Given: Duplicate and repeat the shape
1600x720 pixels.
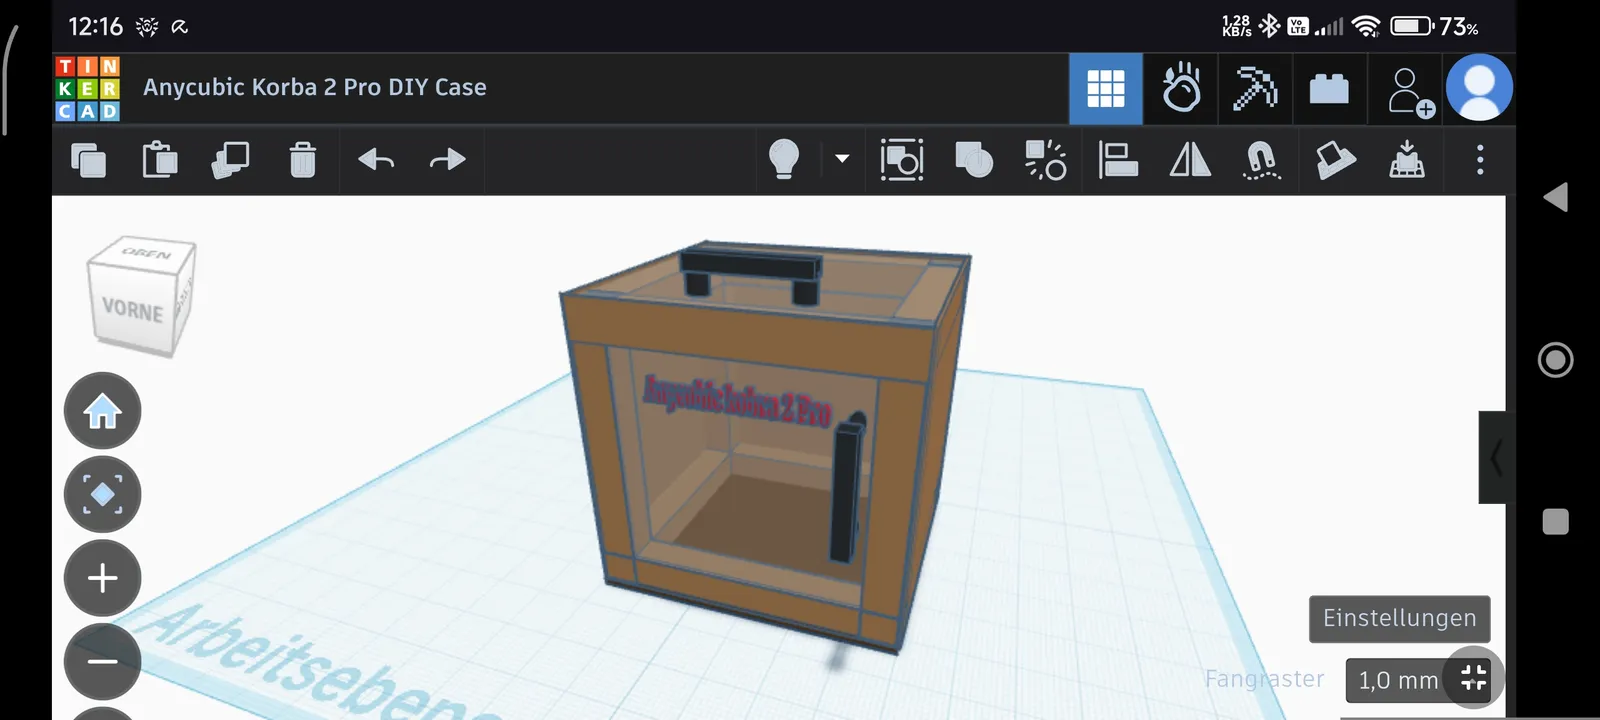Looking at the screenshot, I should click(x=231, y=160).
